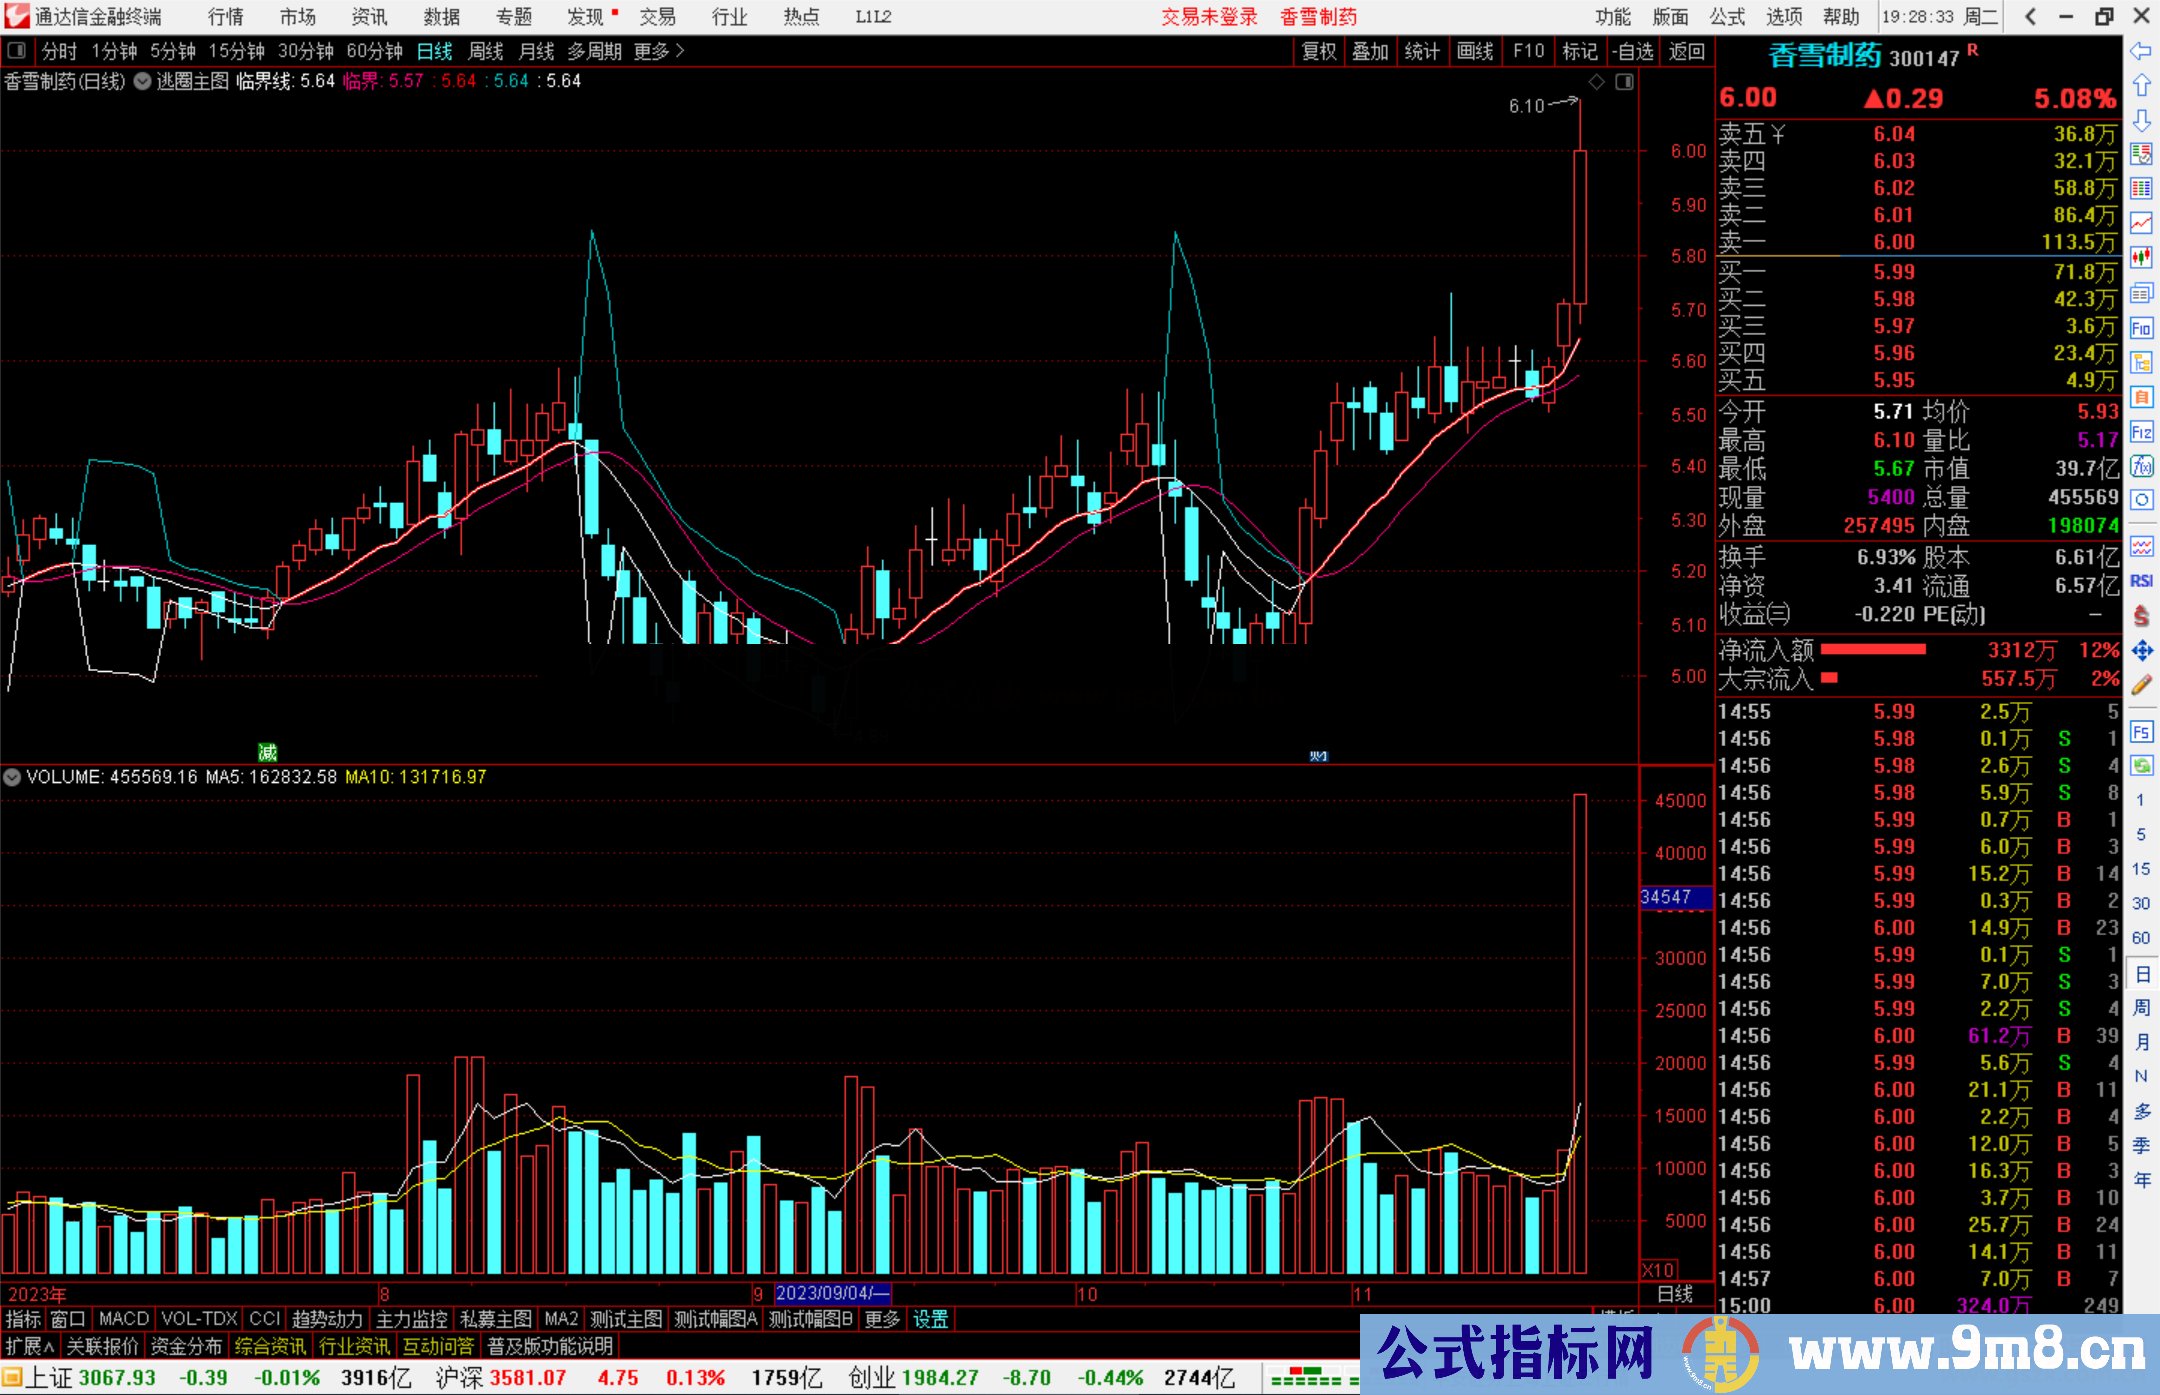Open the wavy indicator lines icon
Viewport: 2160px width, 1395px height.
(2141, 546)
